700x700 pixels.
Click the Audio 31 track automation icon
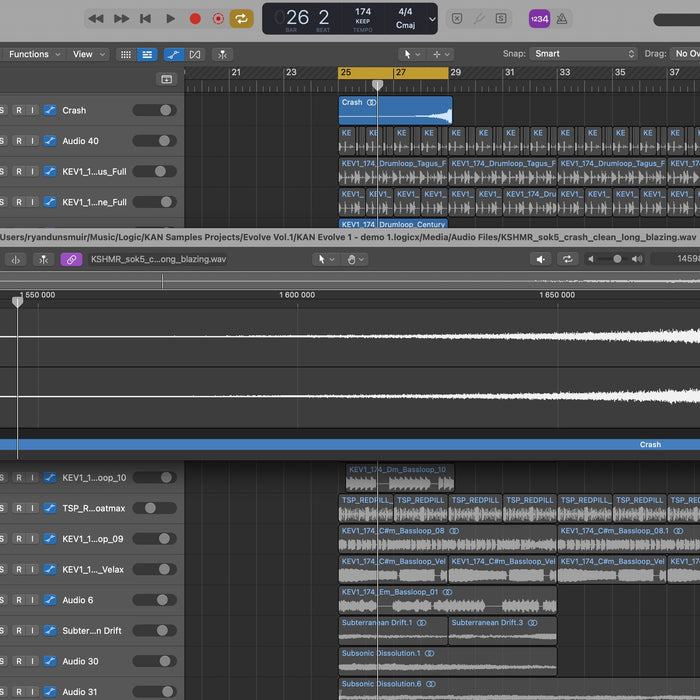tap(50, 692)
